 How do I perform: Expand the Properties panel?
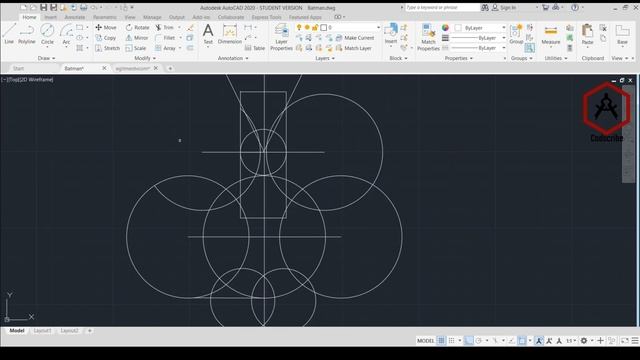point(459,58)
